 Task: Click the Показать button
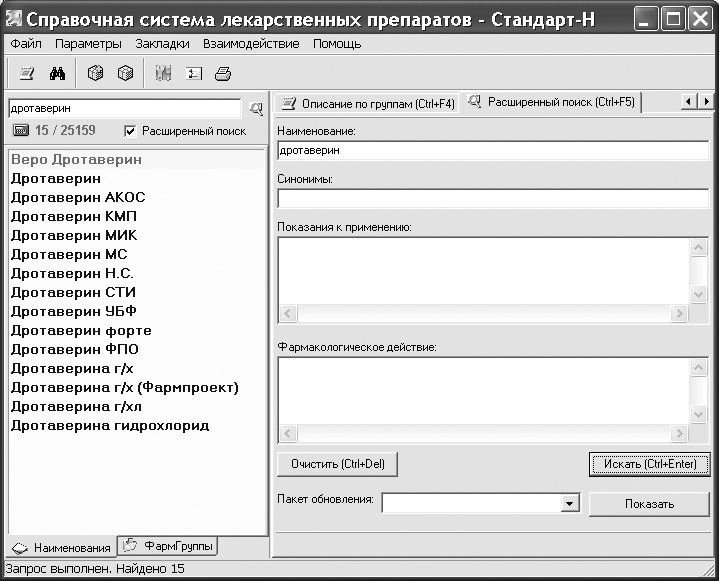coord(649,504)
